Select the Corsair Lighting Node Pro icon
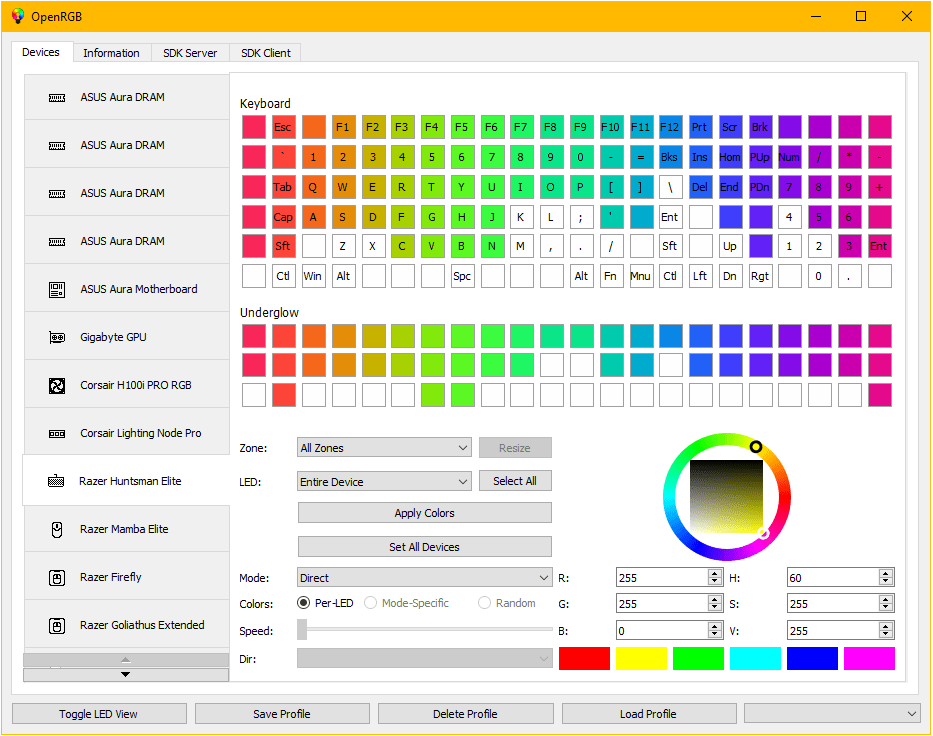 coord(57,432)
